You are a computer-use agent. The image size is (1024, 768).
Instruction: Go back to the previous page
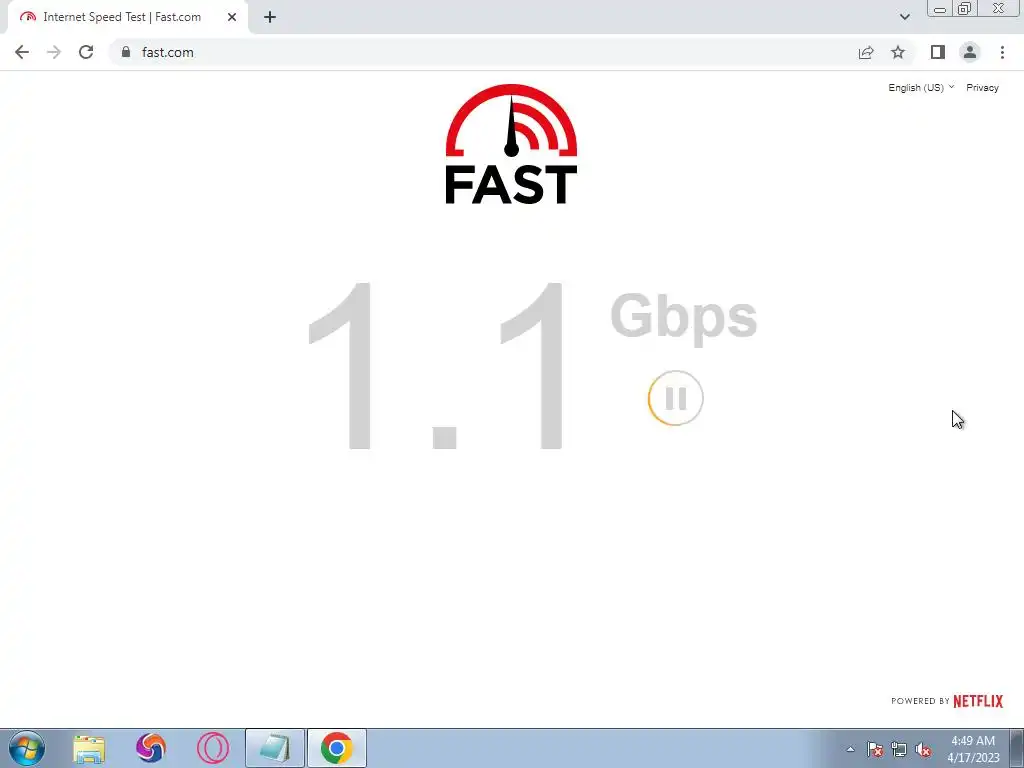22,52
